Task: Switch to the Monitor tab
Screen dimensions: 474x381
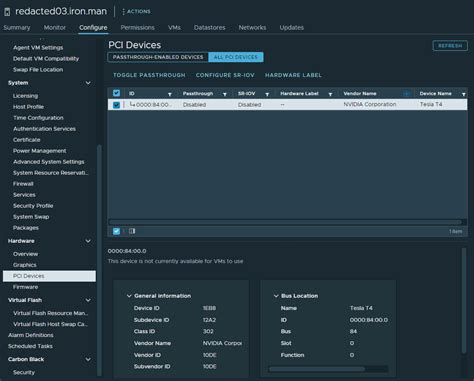Action: pyautogui.click(x=55, y=28)
